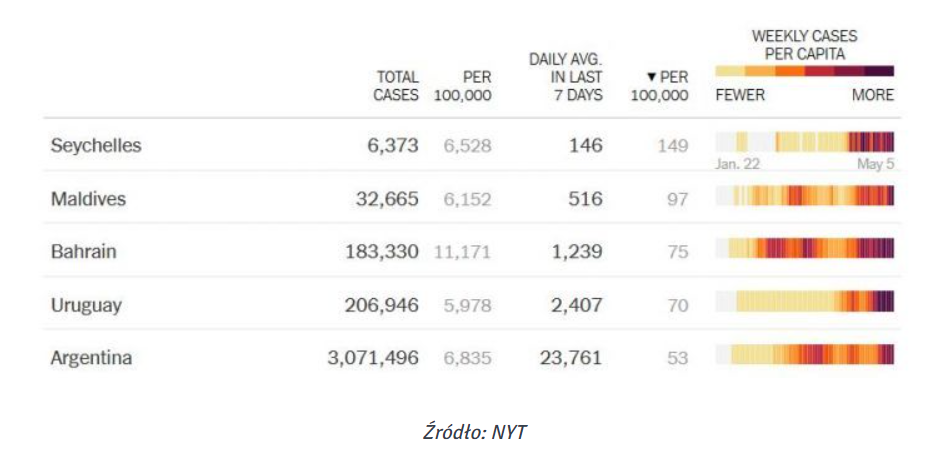The image size is (943, 453).
Task: Click the Maldives weekly cases heat strip
Action: (804, 196)
